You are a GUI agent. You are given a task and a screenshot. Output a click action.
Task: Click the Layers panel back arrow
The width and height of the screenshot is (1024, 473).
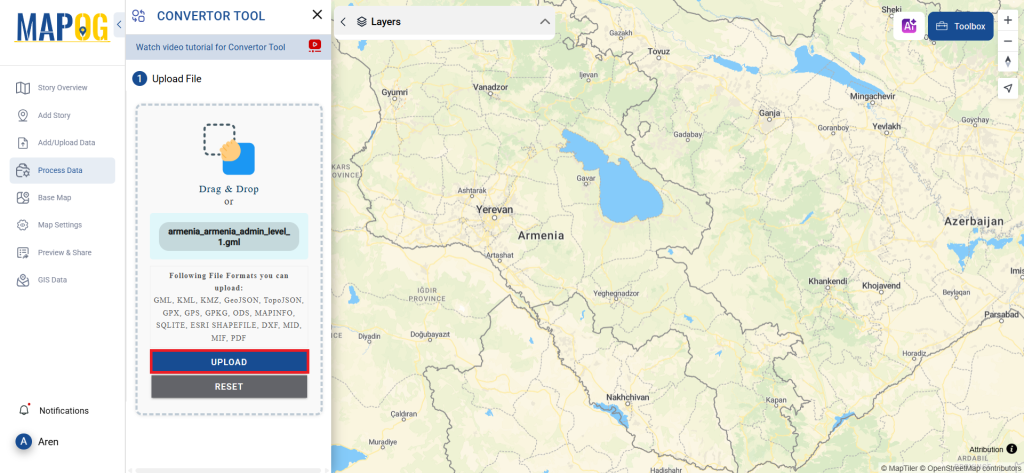[x=344, y=22]
